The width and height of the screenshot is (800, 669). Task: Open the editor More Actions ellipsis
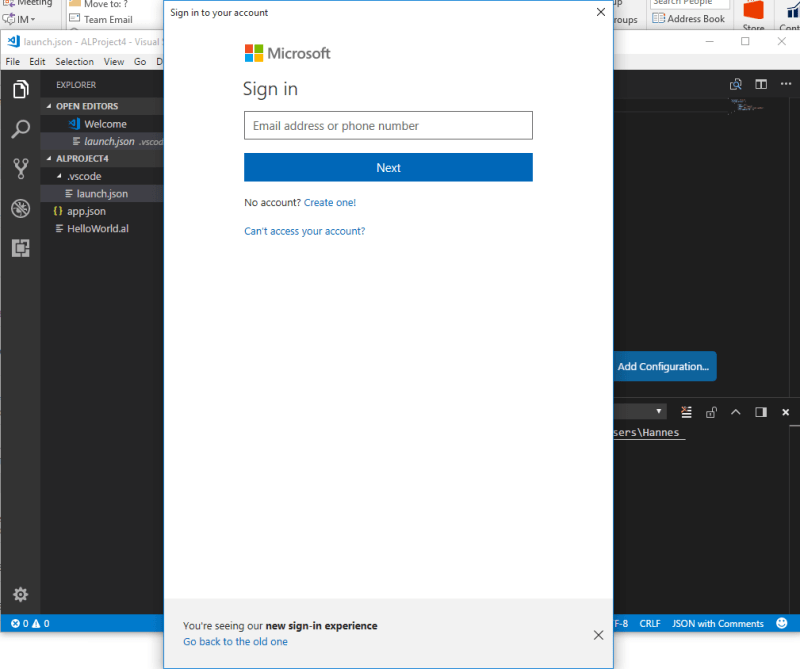[786, 84]
